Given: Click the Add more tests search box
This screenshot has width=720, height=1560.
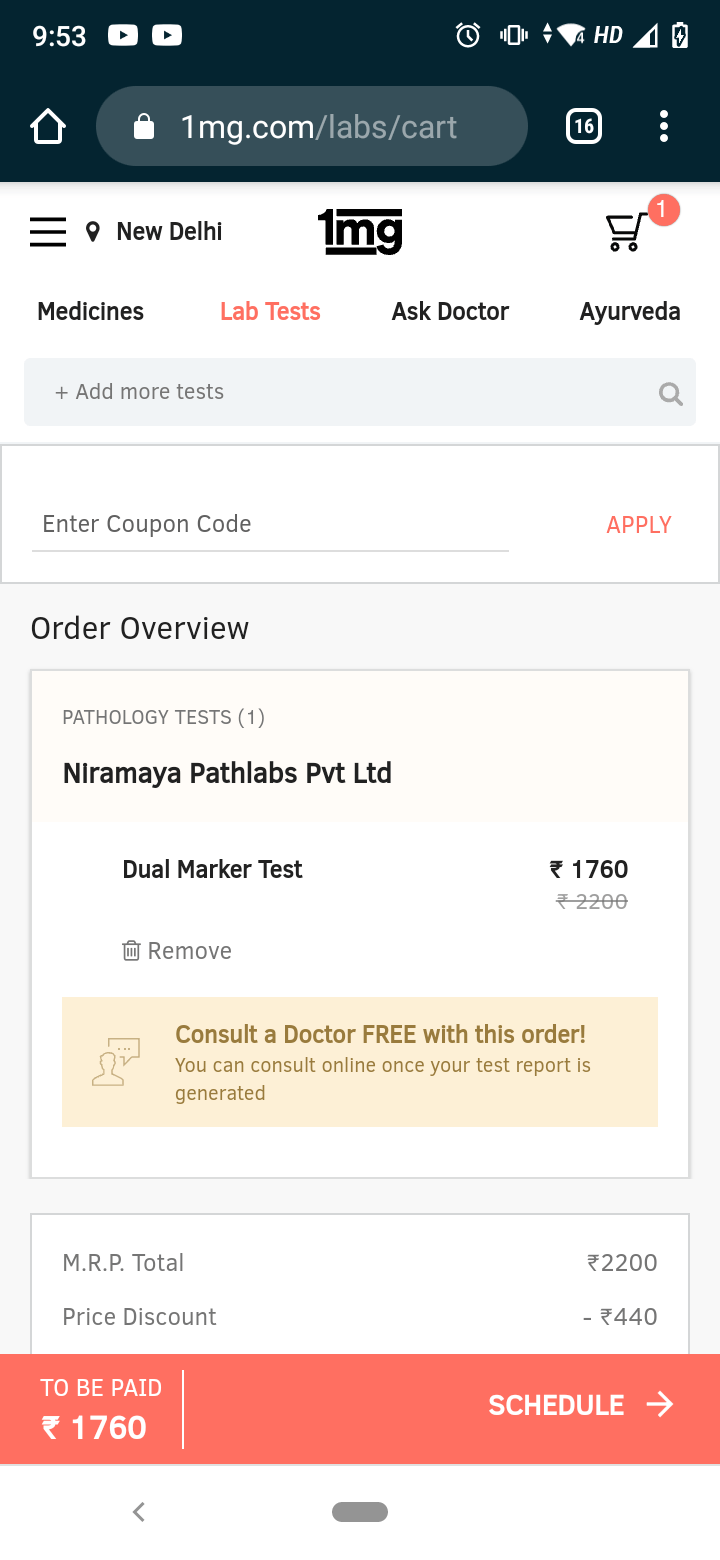Looking at the screenshot, I should (x=360, y=392).
